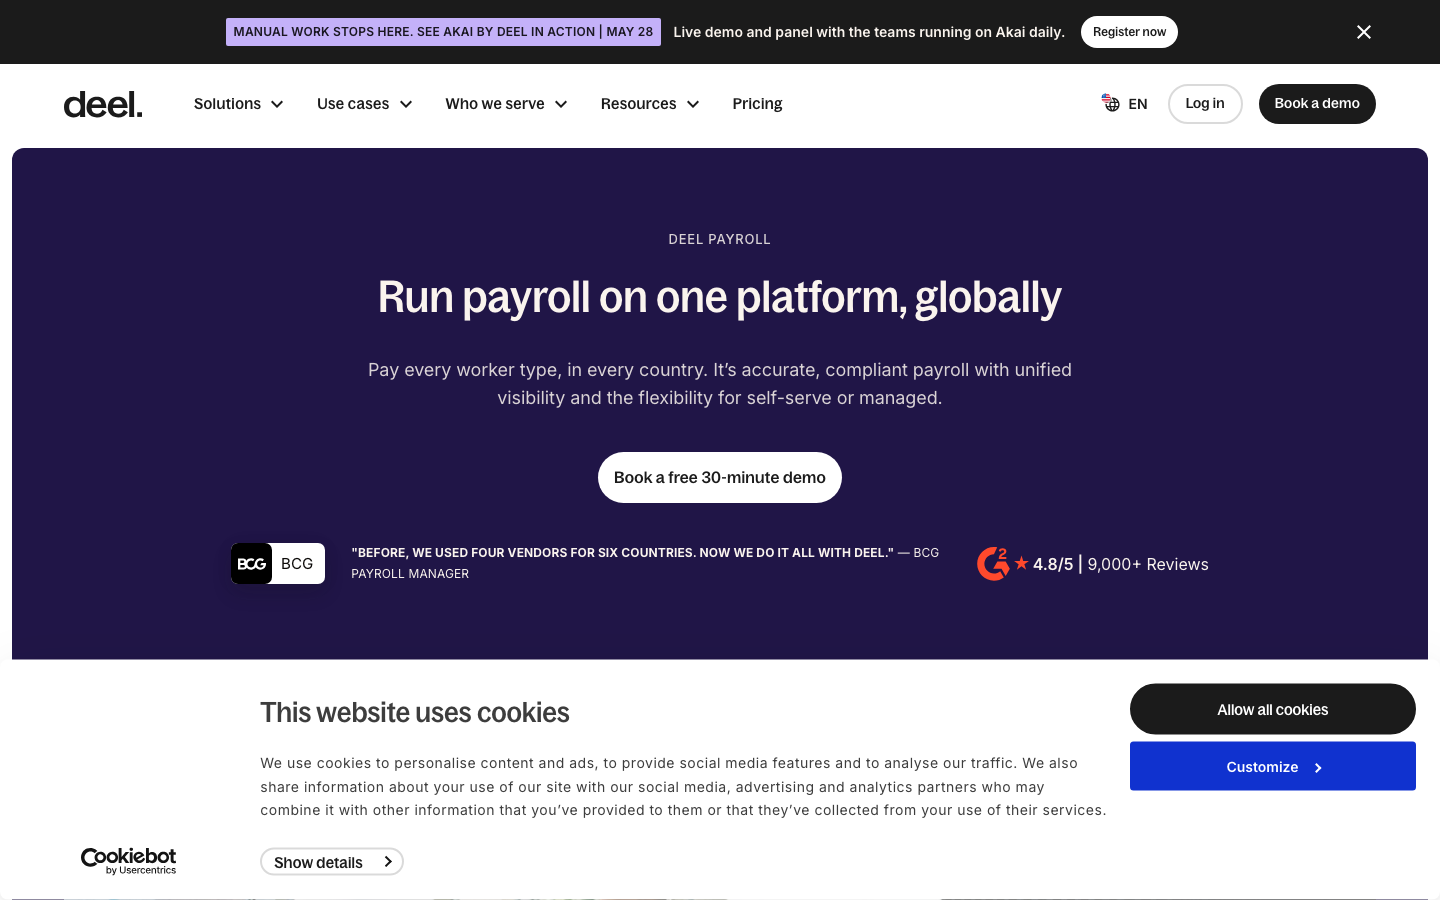
Task: Open the globe language selector icon
Action: point(1111,103)
